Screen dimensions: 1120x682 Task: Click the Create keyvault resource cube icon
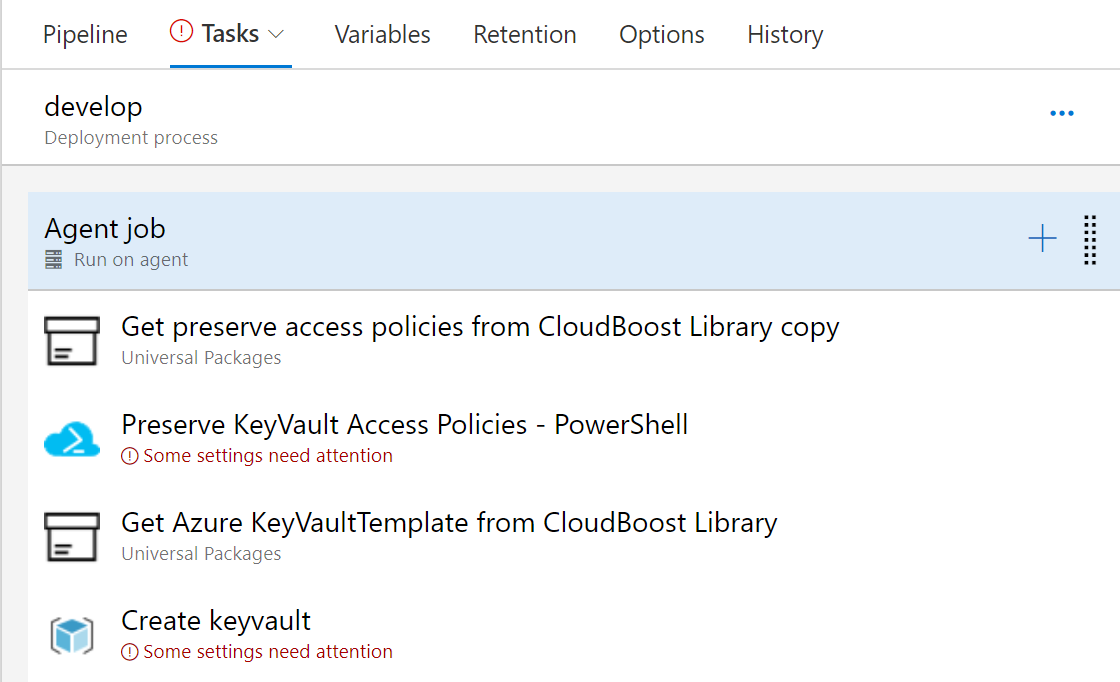click(72, 635)
